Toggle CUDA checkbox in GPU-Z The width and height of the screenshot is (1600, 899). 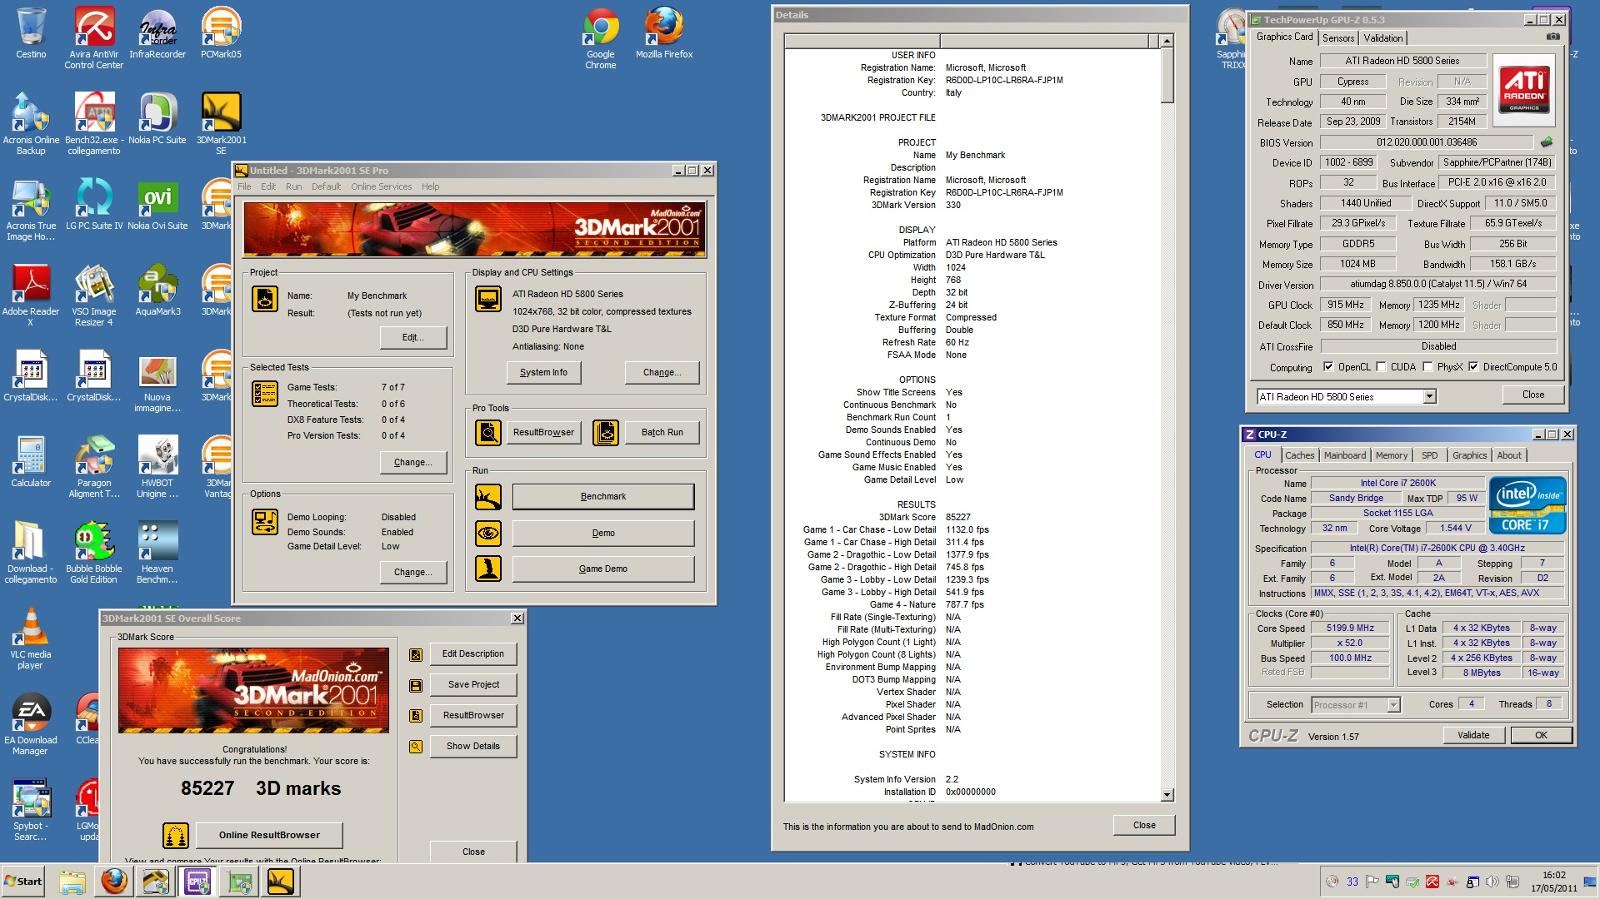[1381, 367]
